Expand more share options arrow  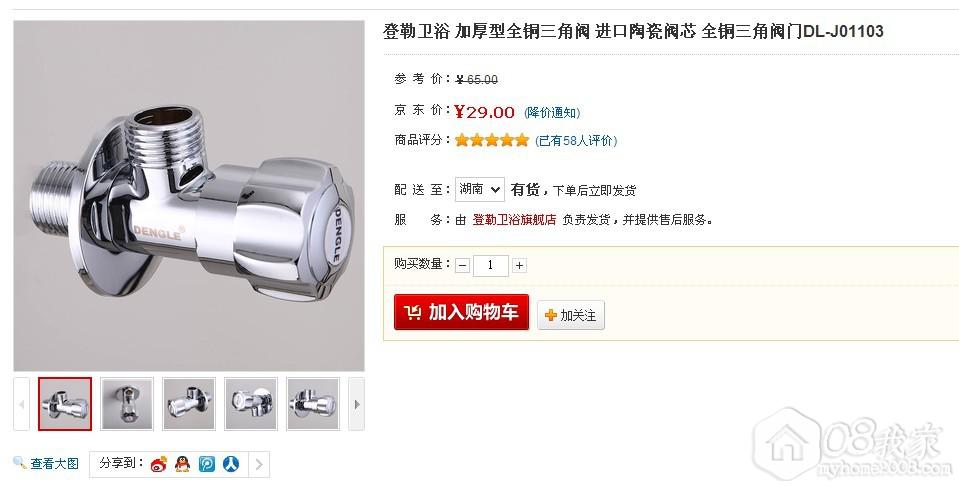pos(259,465)
